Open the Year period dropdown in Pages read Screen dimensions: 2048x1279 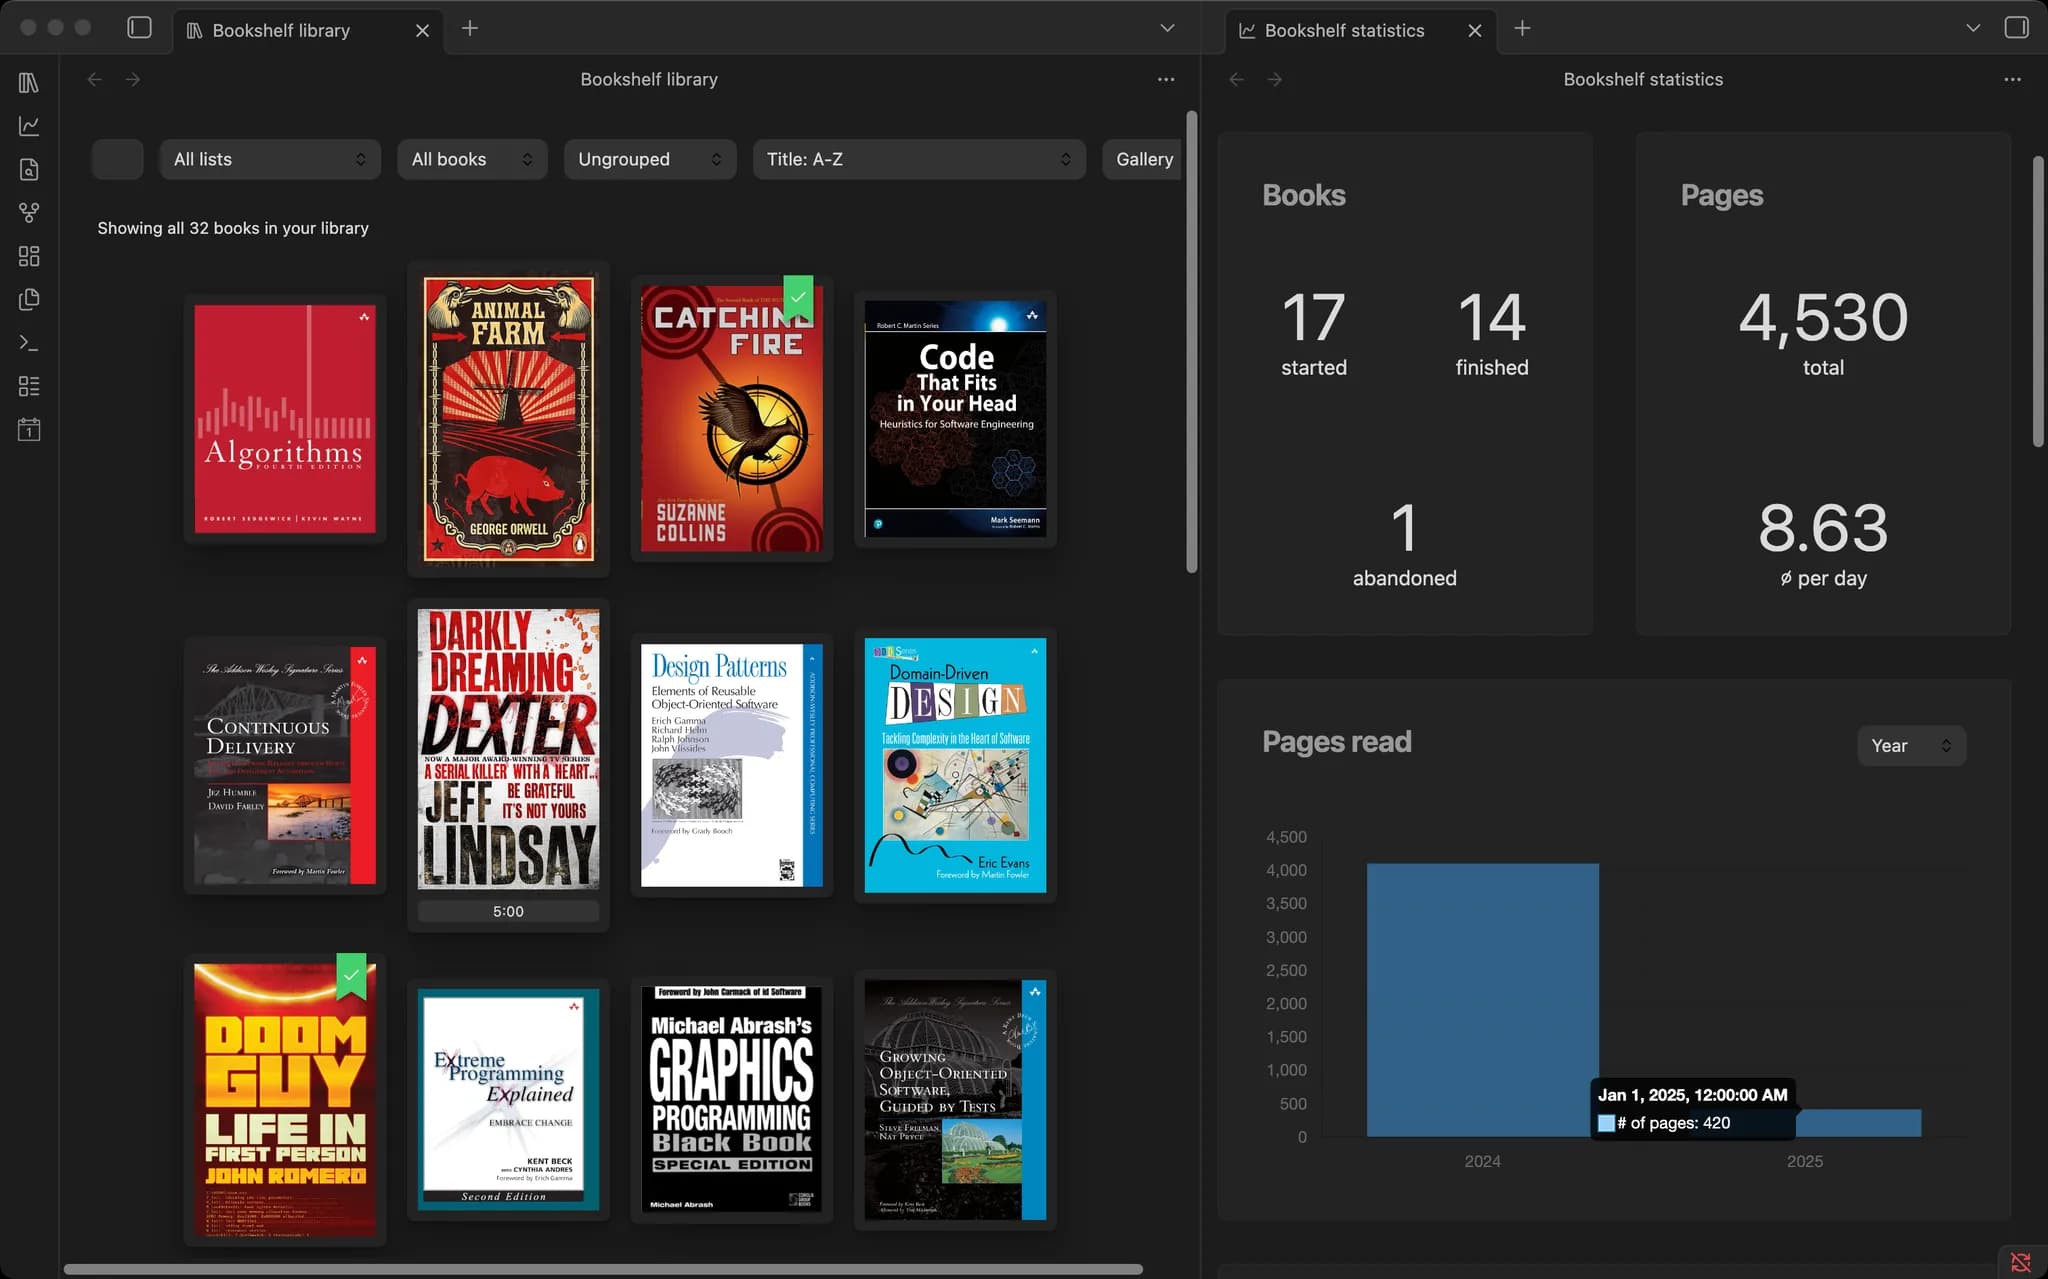pos(1911,745)
